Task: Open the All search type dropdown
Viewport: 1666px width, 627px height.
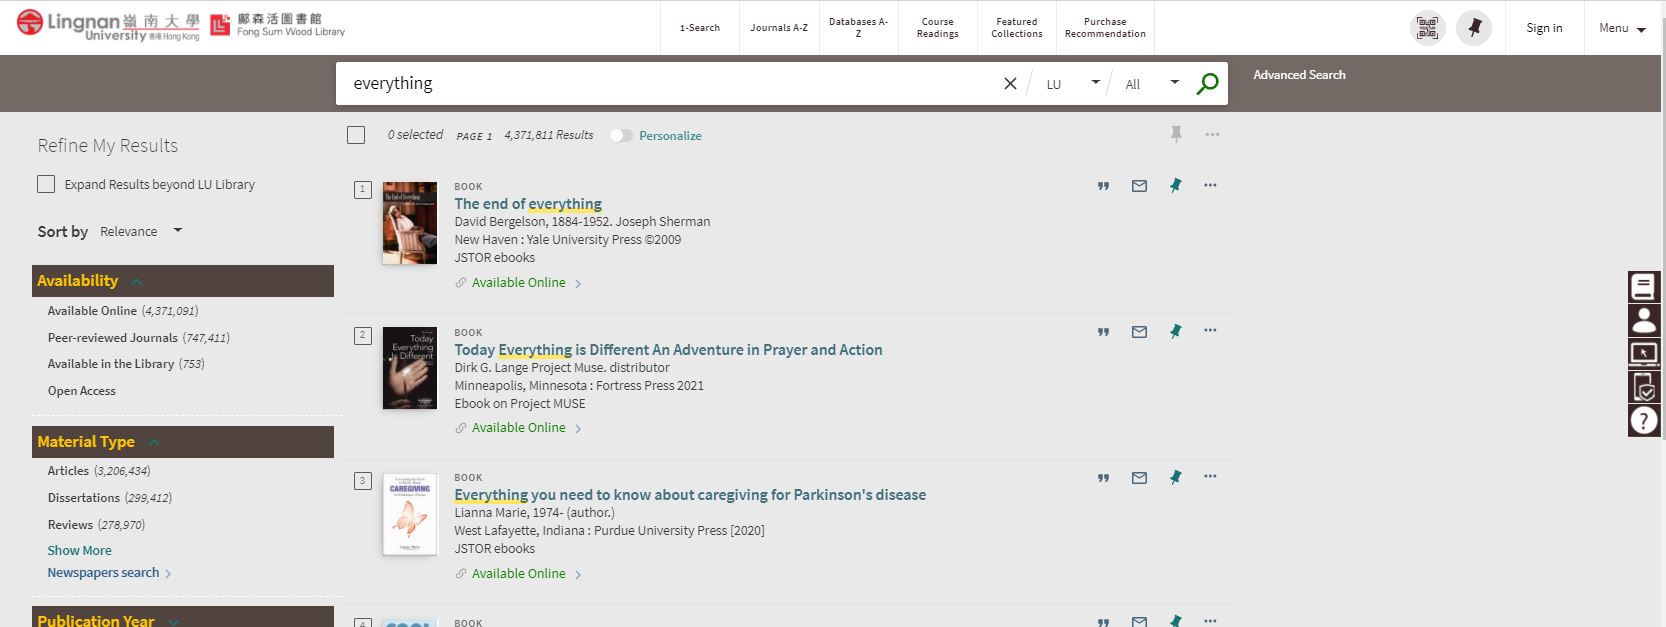Action: (x=1152, y=84)
